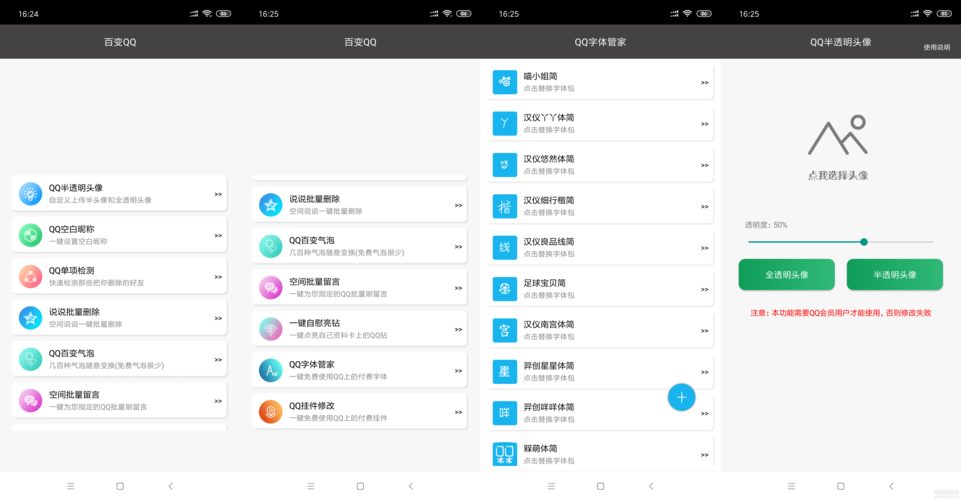
Task: Tap the 楷 icon beside 汉仪细行楷简
Action: pyautogui.click(x=504, y=206)
